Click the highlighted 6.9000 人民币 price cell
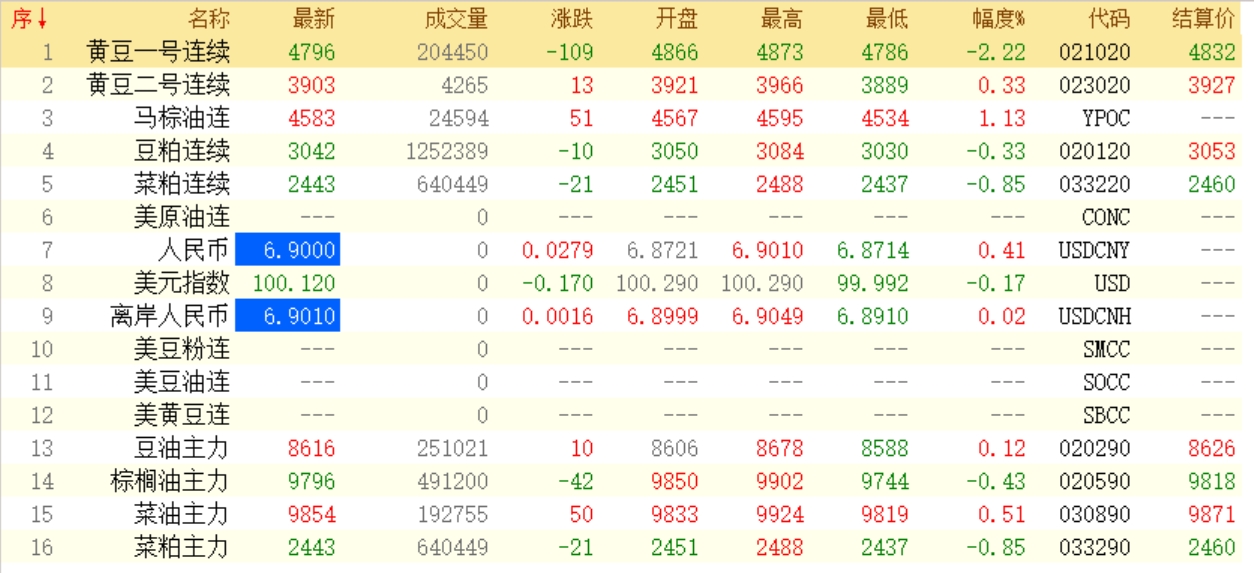Screen dimensions: 1254x573 [287, 250]
